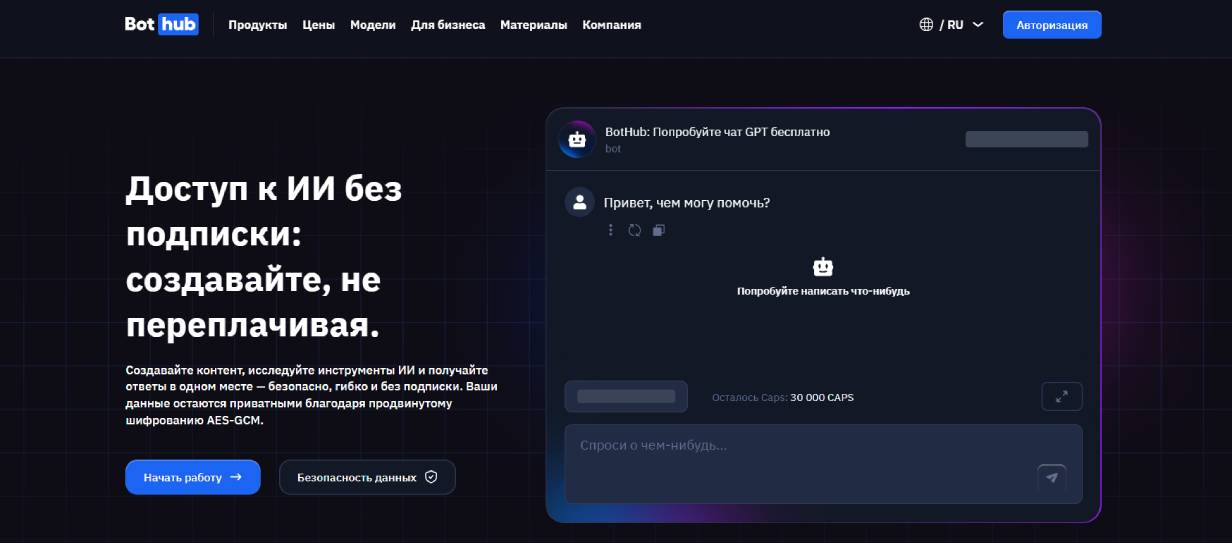Click the BotHub: Попробуйте чат GPT бесплатно title
This screenshot has height=543, width=1232.
click(x=717, y=131)
